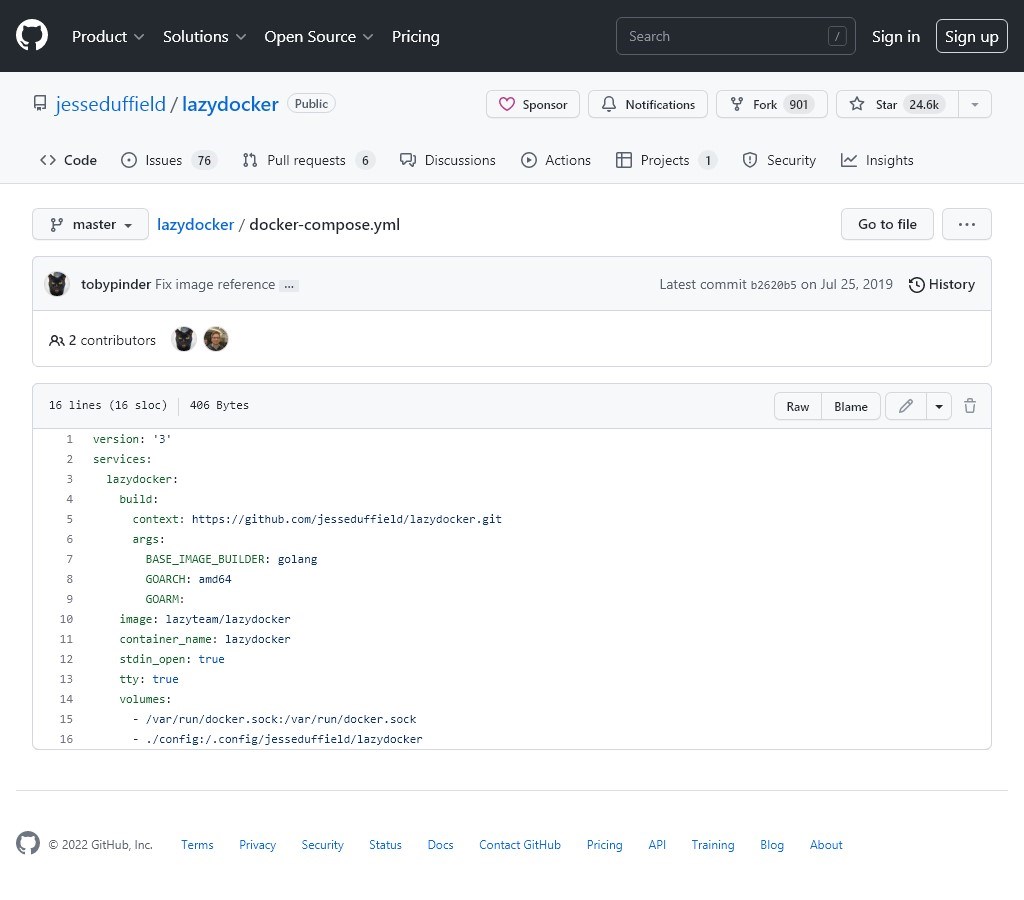Focus the Search input field
The image size is (1024, 900).
point(735,36)
